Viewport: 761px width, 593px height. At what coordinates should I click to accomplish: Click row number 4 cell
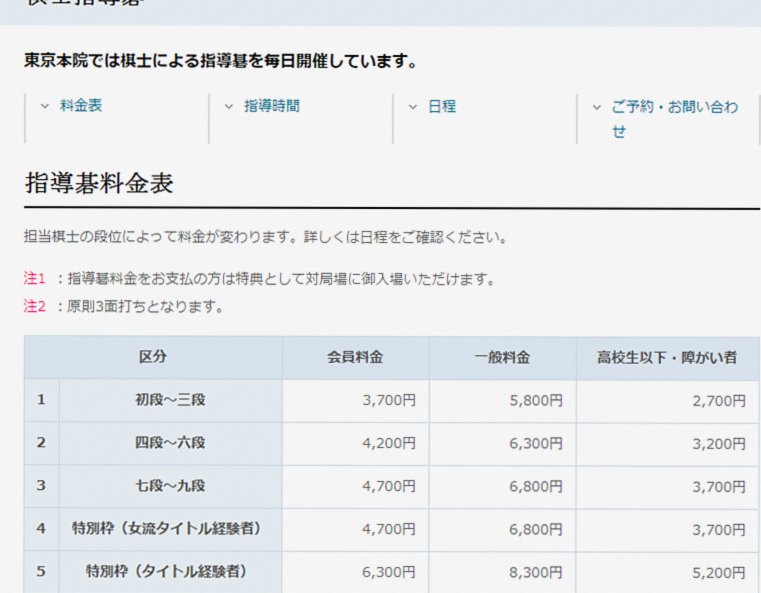coord(41,528)
